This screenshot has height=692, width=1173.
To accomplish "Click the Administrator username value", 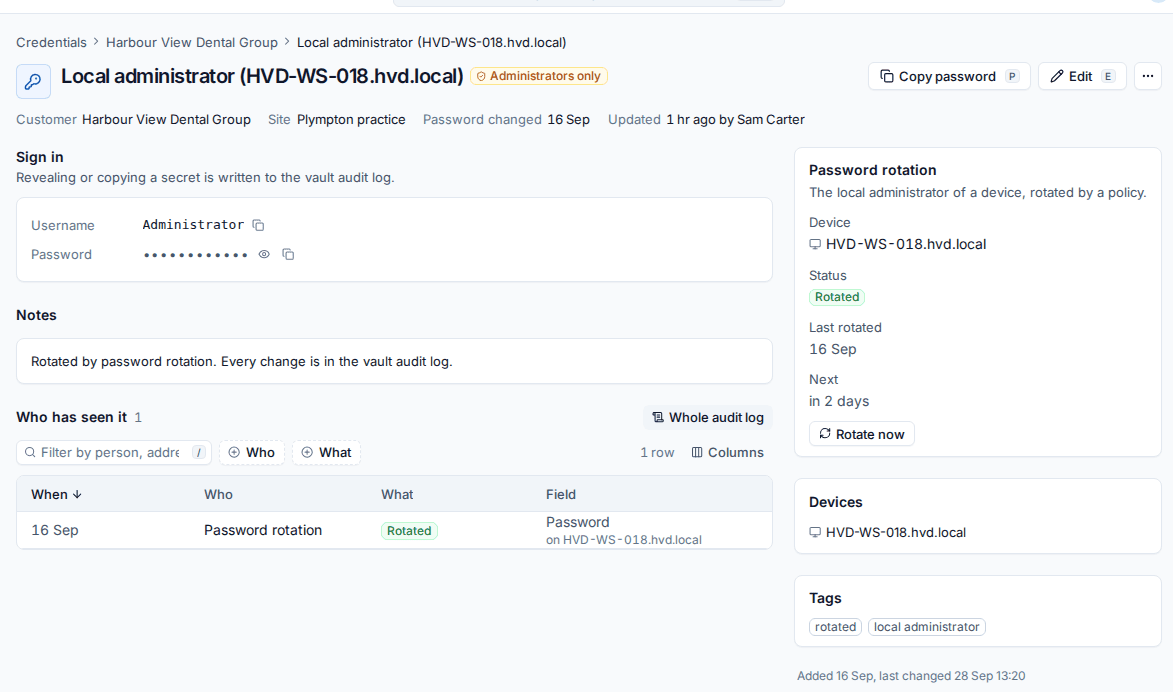I will click(193, 225).
